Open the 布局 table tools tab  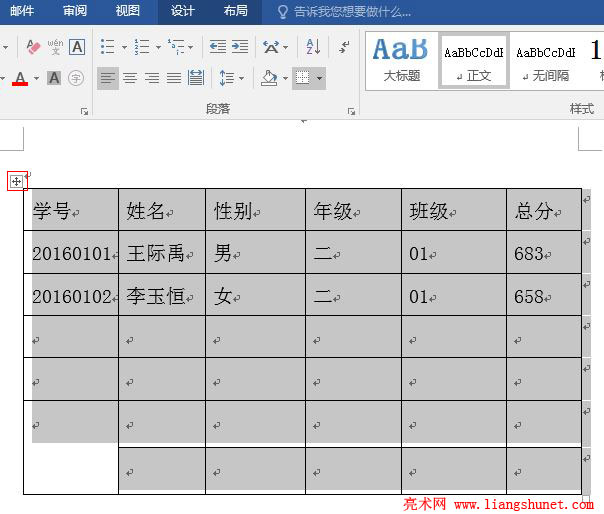tap(235, 11)
